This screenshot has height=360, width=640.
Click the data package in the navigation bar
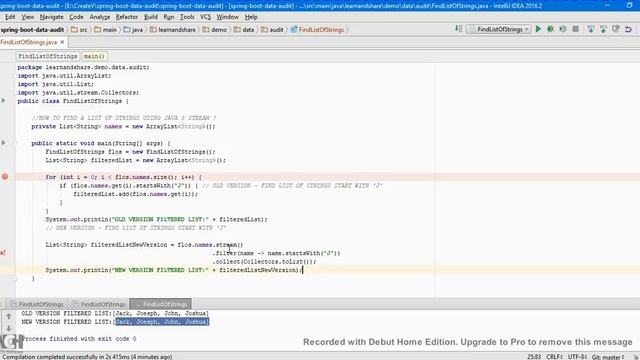(x=244, y=29)
